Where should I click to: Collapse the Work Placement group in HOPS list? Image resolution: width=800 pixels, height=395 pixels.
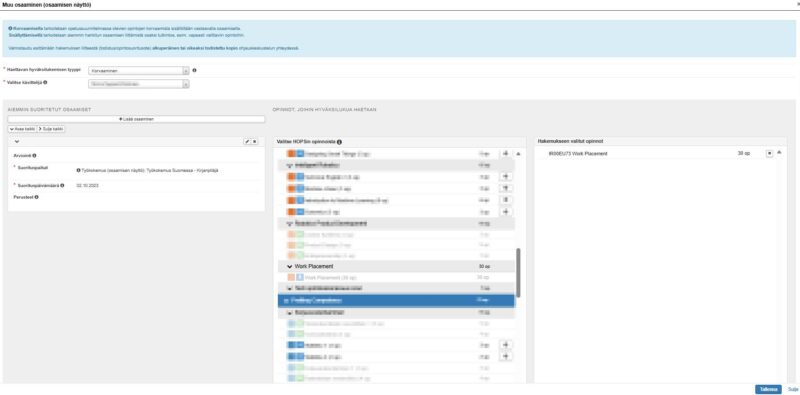[x=290, y=266]
